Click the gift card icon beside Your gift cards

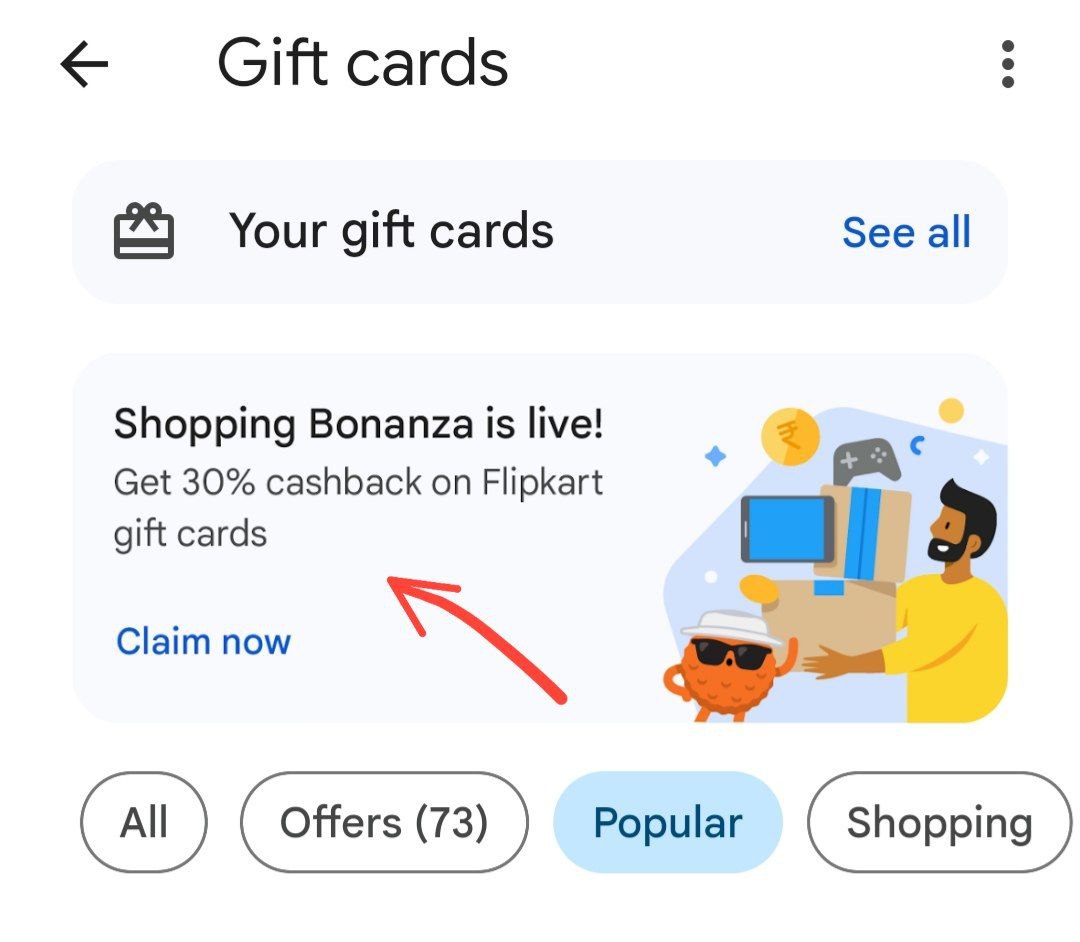pos(144,232)
